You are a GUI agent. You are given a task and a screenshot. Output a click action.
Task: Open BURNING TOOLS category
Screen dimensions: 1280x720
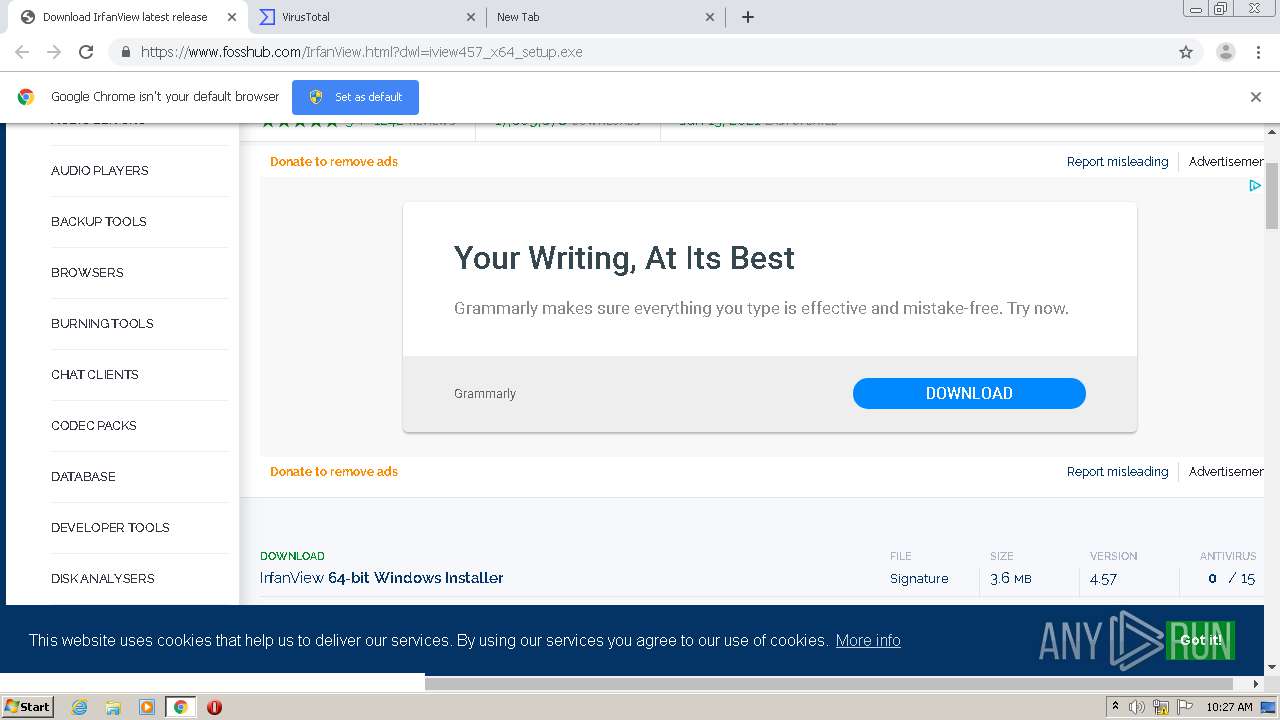[102, 324]
